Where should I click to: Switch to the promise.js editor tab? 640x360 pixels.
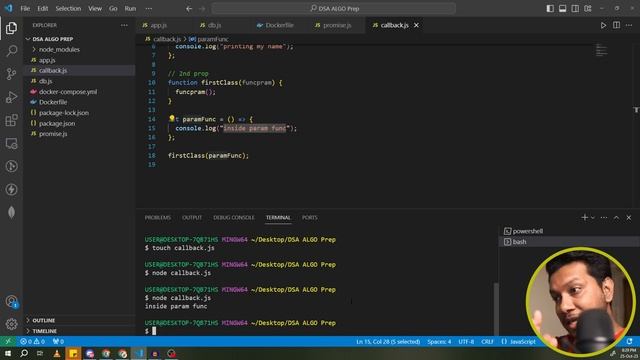tap(337, 25)
